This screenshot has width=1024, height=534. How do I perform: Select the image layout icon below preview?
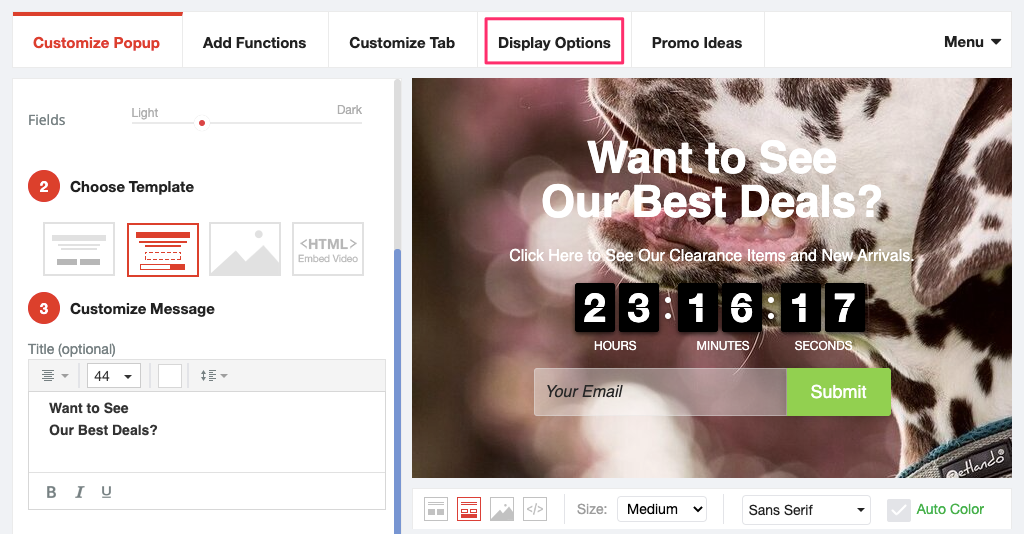(x=502, y=509)
